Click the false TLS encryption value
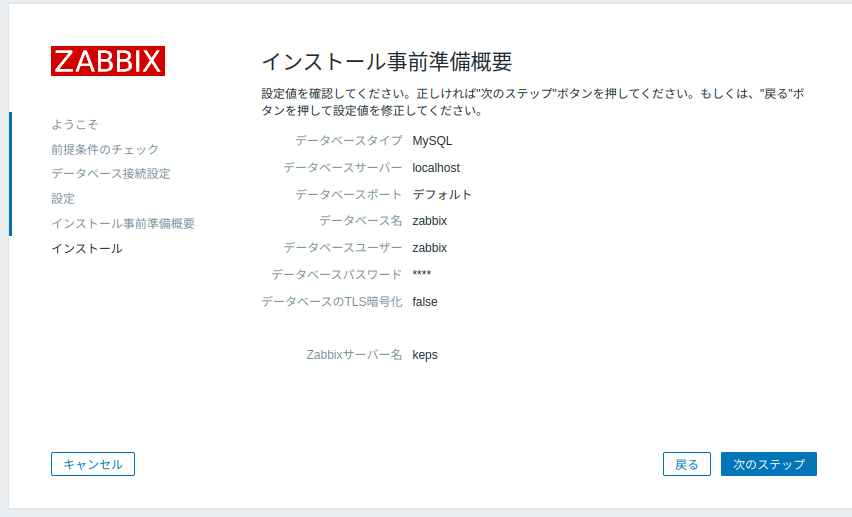This screenshot has width=852, height=517. 425,301
